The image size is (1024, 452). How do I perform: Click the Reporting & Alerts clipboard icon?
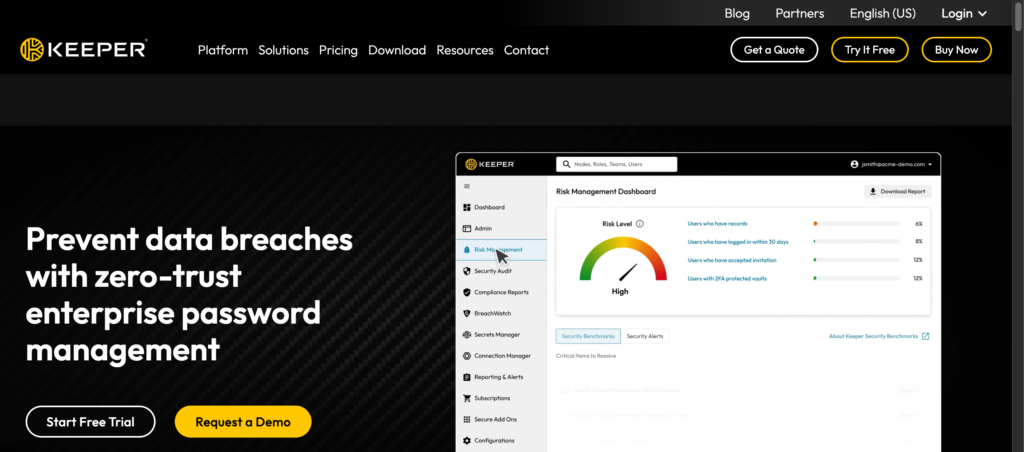(466, 377)
